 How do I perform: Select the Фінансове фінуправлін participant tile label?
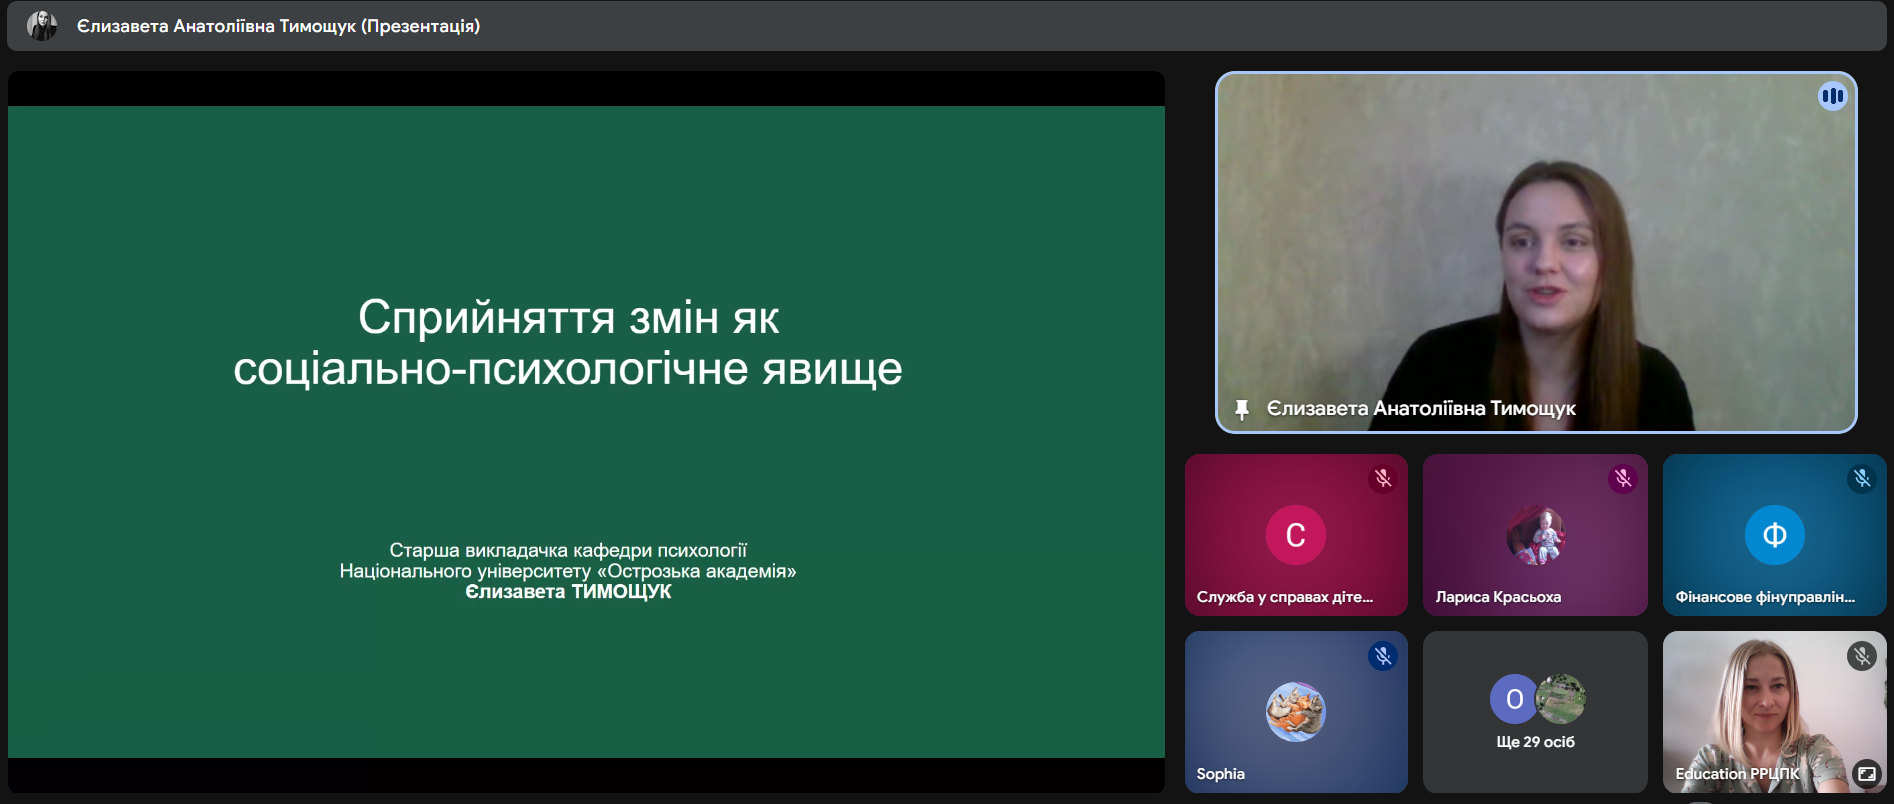pyautogui.click(x=1764, y=597)
